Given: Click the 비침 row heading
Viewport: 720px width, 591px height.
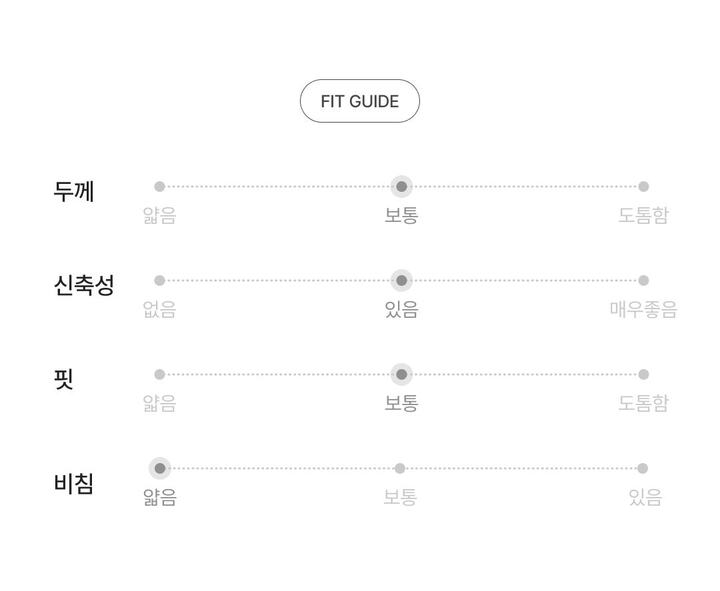Looking at the screenshot, I should pyautogui.click(x=74, y=484).
